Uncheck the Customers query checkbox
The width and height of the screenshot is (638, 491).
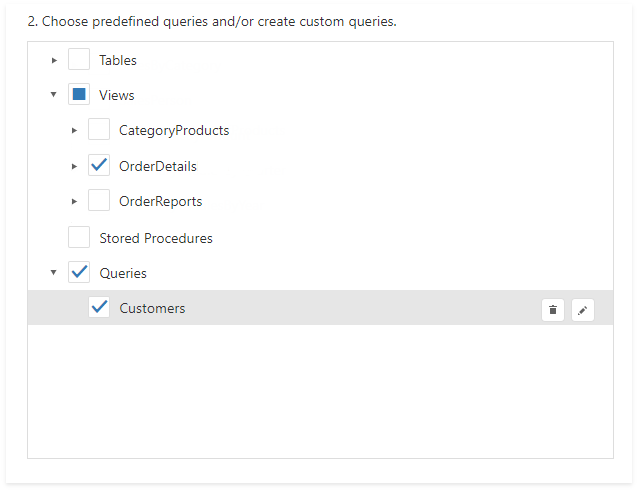(x=99, y=308)
